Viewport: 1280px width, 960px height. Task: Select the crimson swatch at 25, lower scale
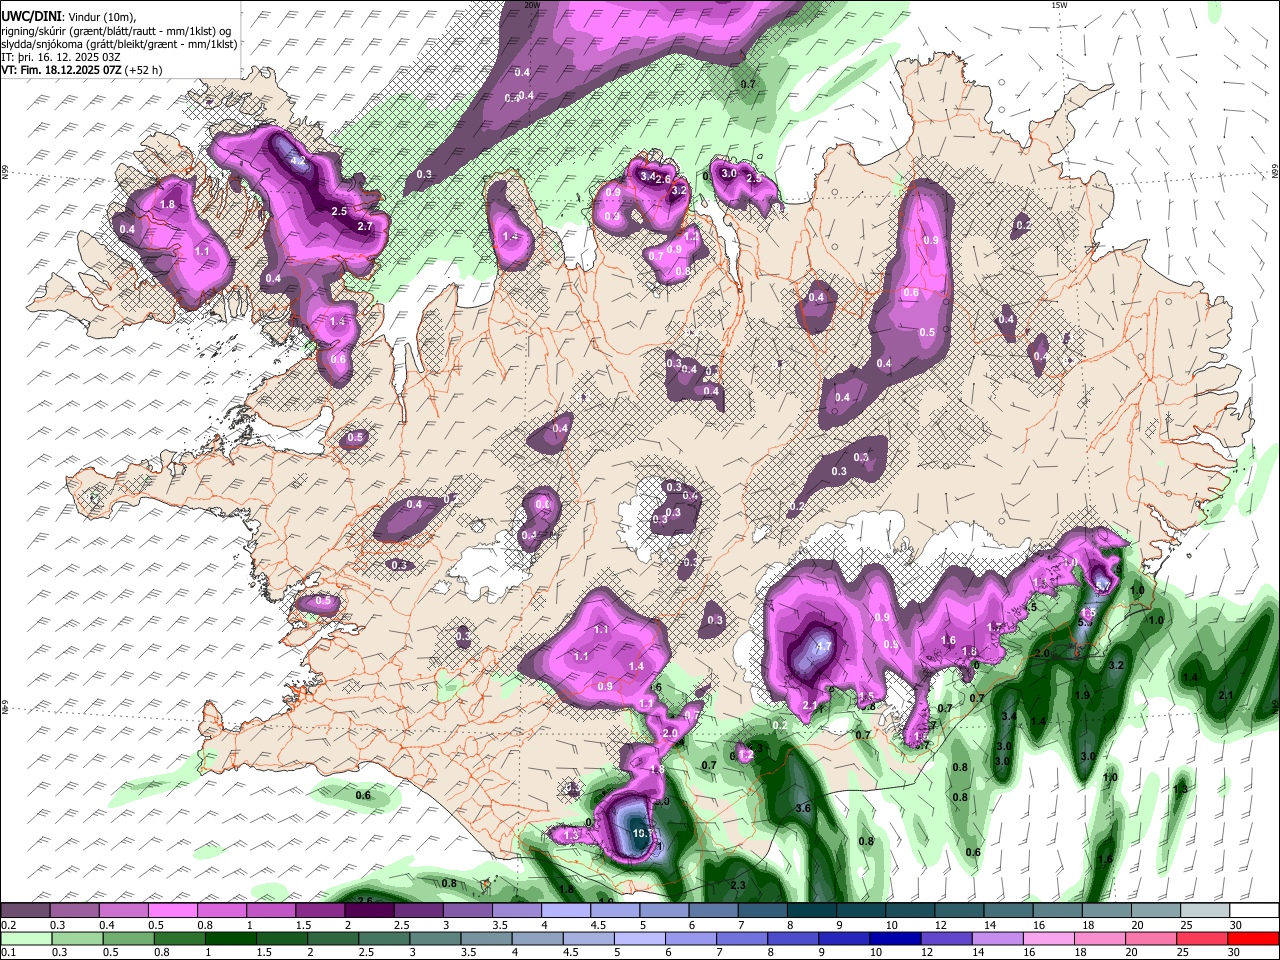click(1203, 938)
